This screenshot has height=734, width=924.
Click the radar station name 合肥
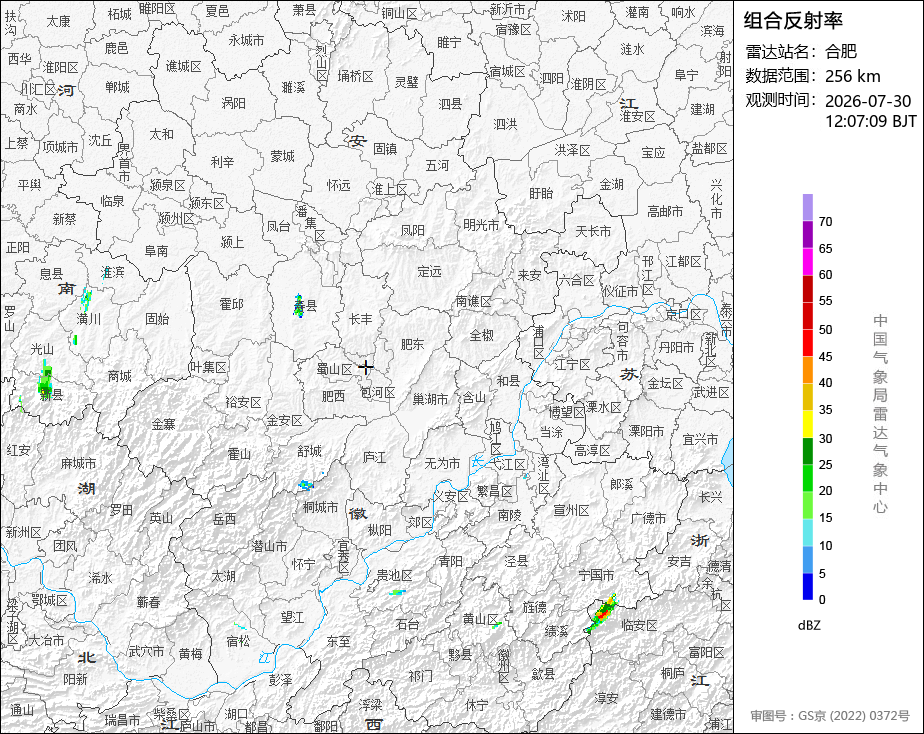tap(841, 51)
